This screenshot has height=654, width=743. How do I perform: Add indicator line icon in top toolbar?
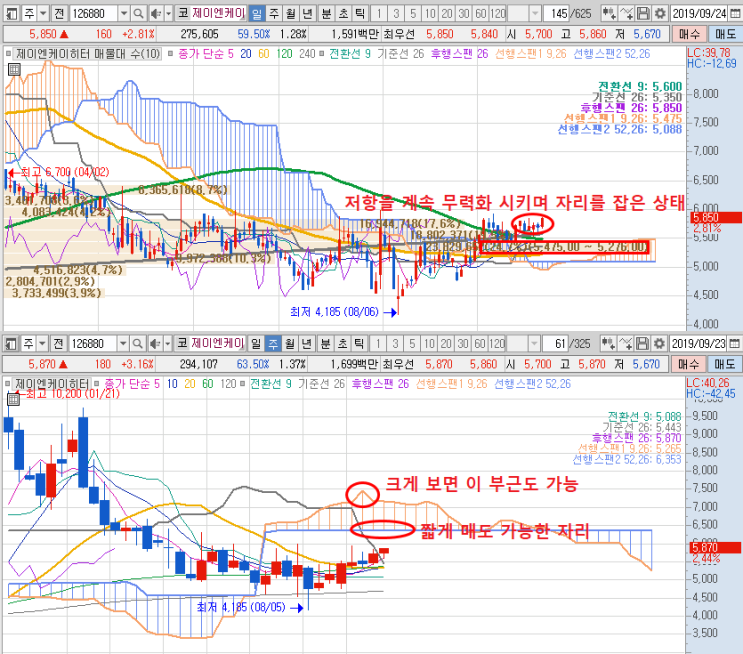coord(626,13)
